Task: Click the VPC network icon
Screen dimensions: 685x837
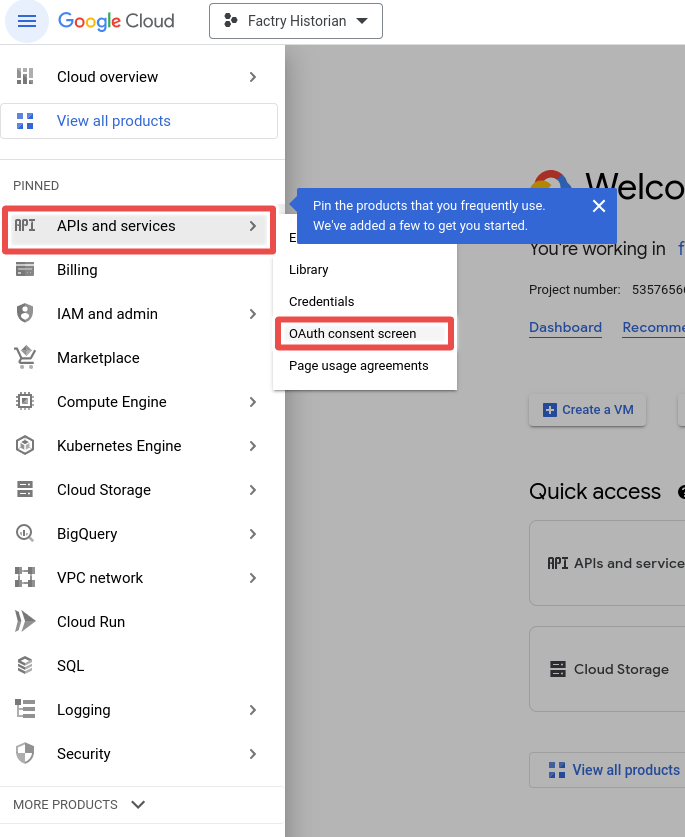Action: coord(25,577)
